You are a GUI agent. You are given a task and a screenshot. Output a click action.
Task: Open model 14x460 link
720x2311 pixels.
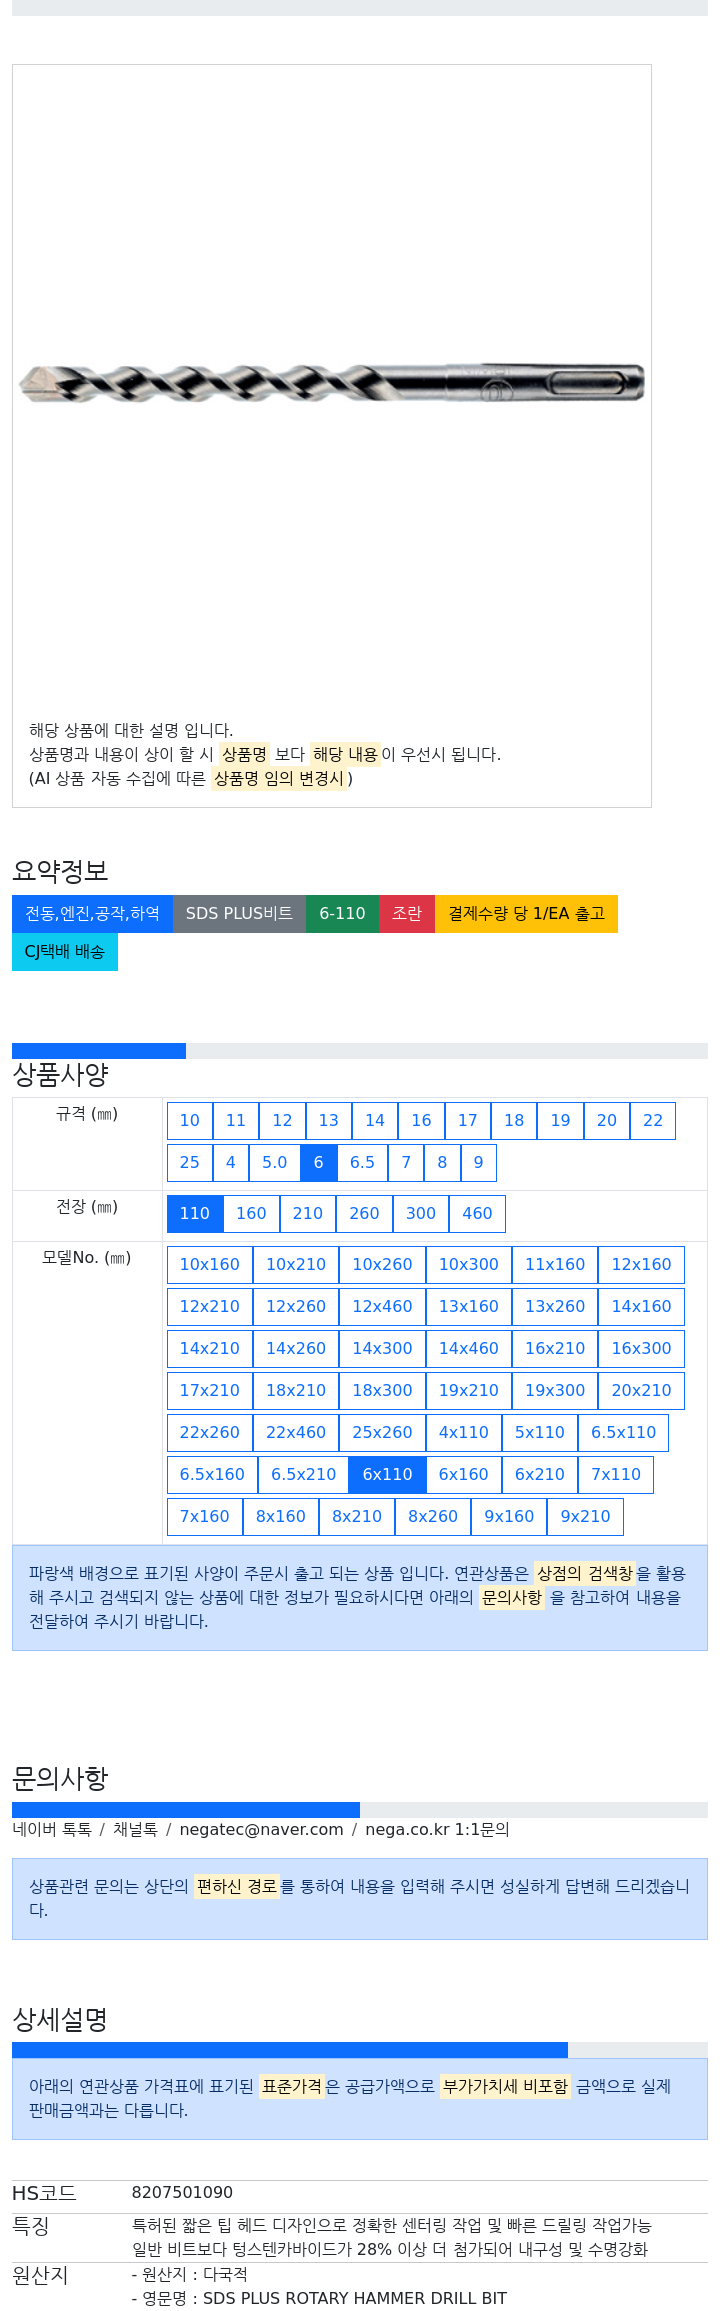469,1348
